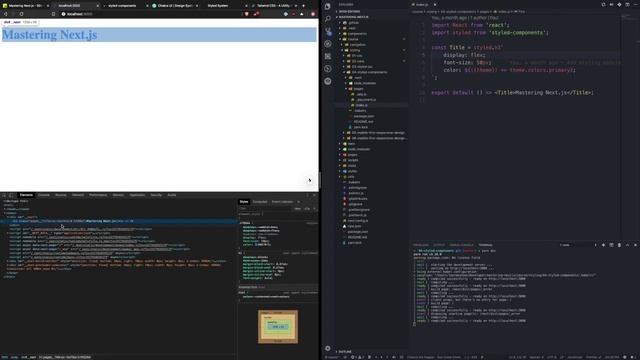
Task: Open Explorer view in VS Code activity bar
Action: click(x=327, y=6)
